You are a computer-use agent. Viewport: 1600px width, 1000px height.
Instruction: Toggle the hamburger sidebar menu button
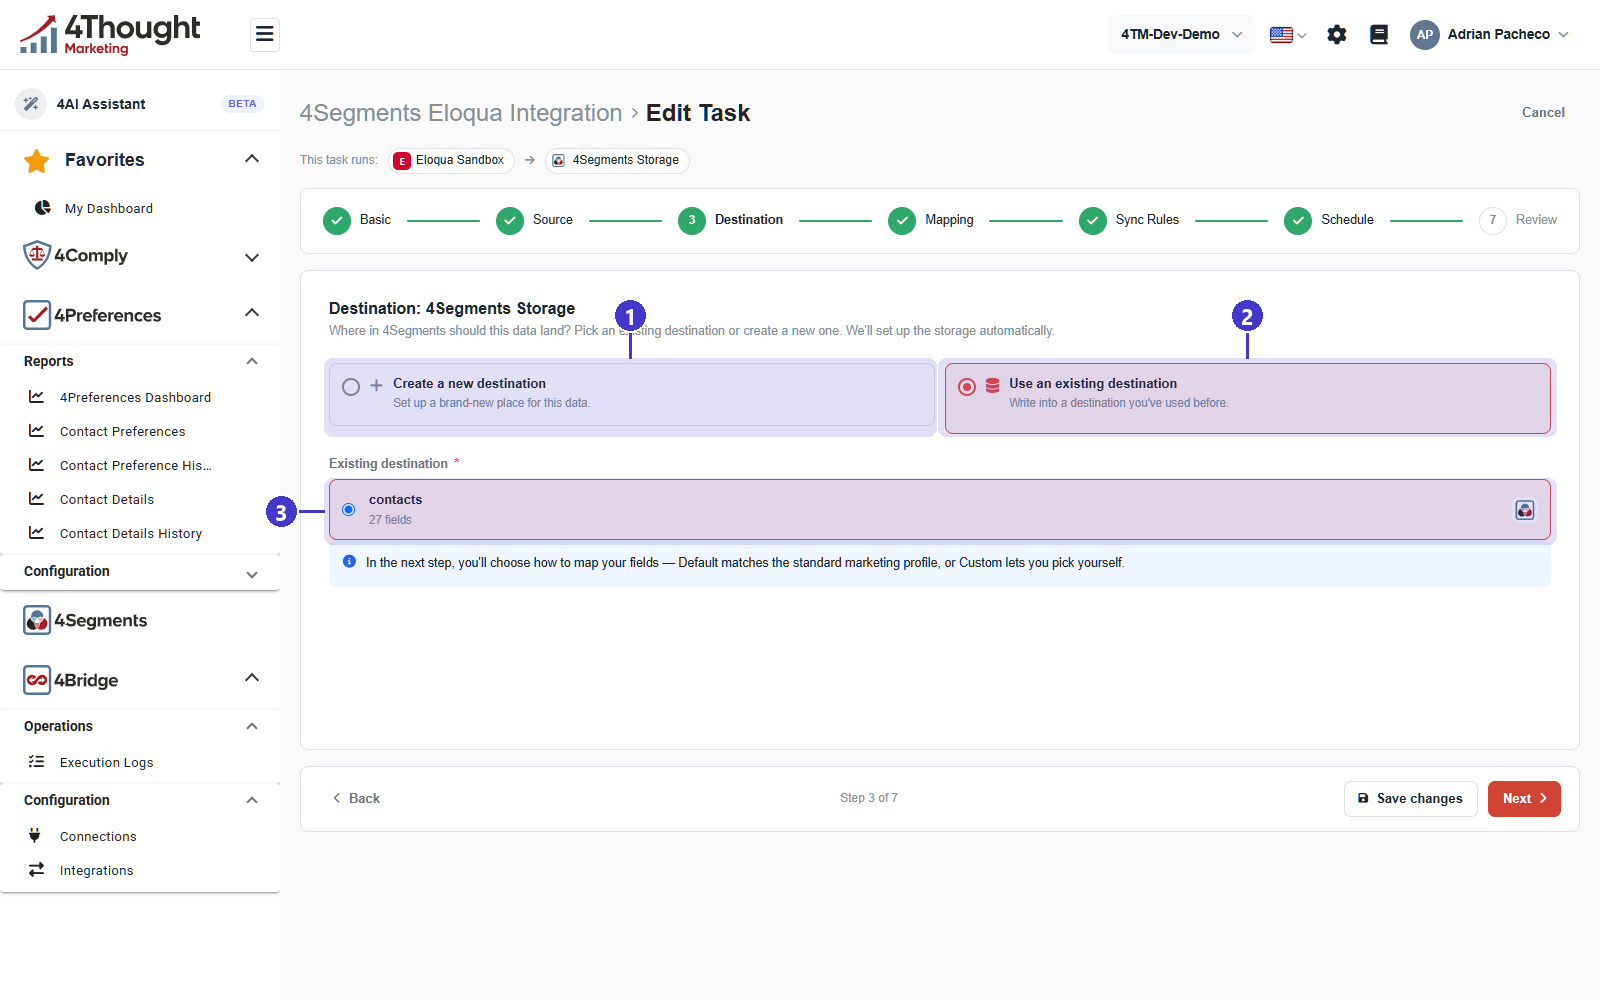pyautogui.click(x=264, y=34)
